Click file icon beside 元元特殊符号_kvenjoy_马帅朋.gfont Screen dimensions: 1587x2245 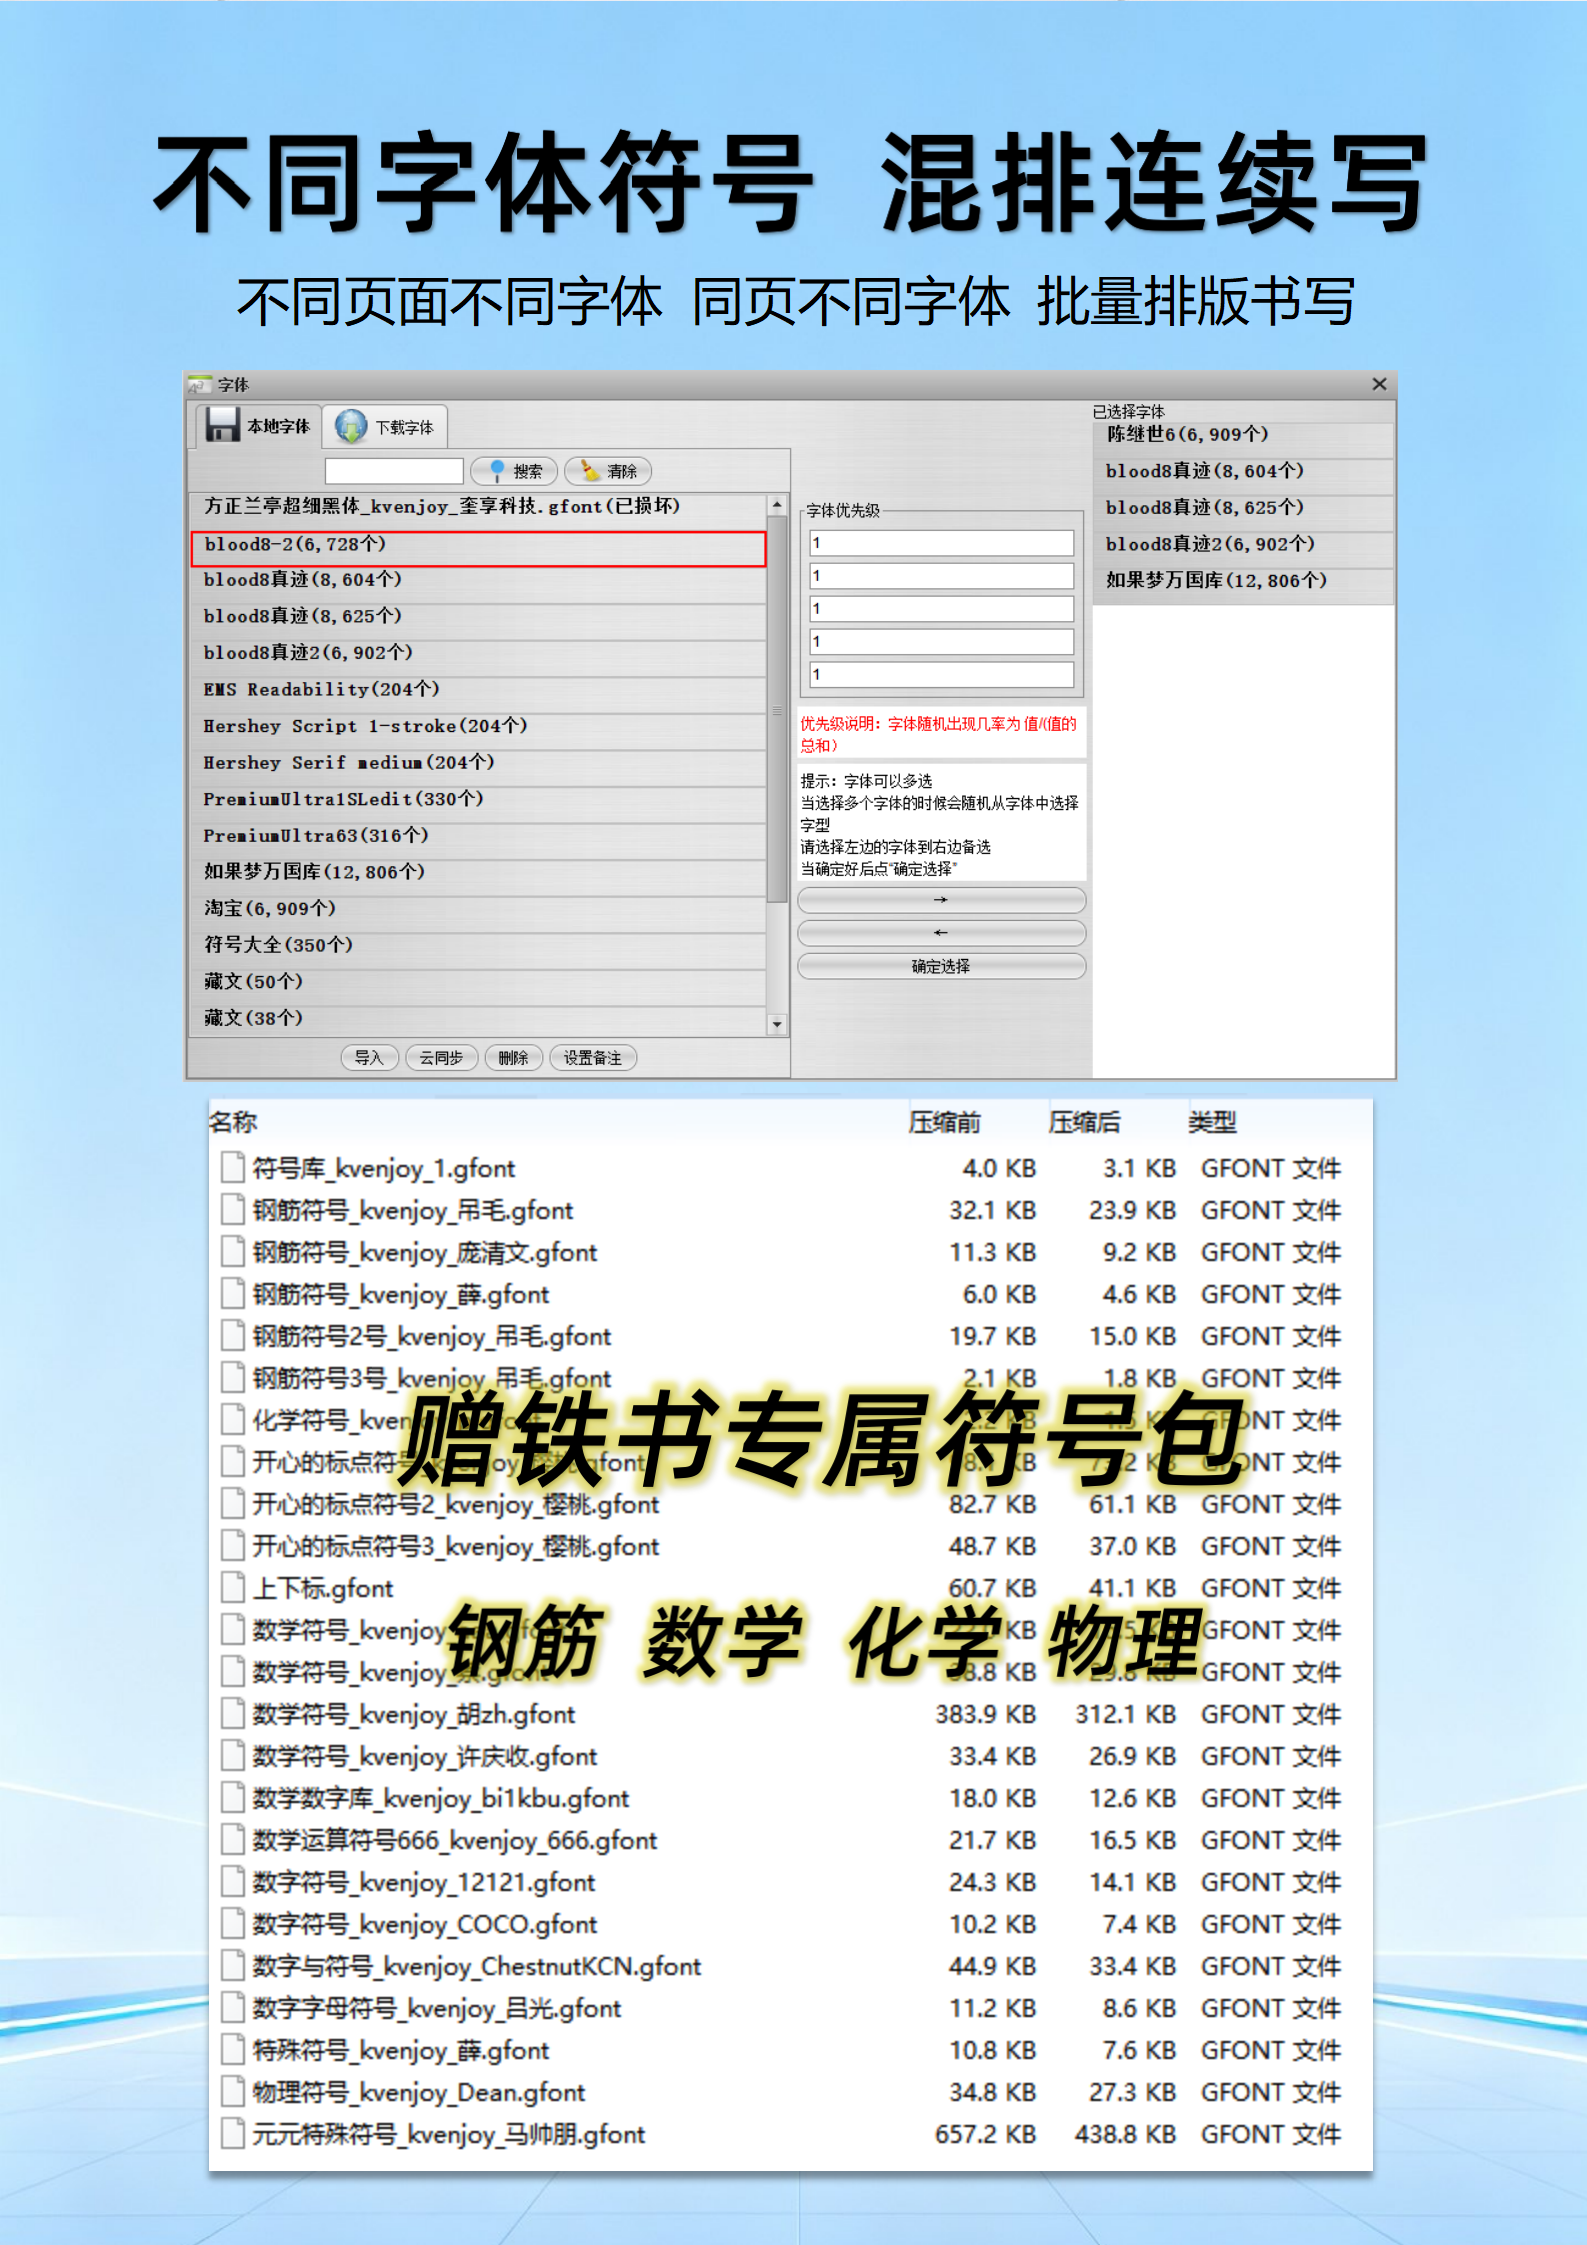coord(233,2133)
